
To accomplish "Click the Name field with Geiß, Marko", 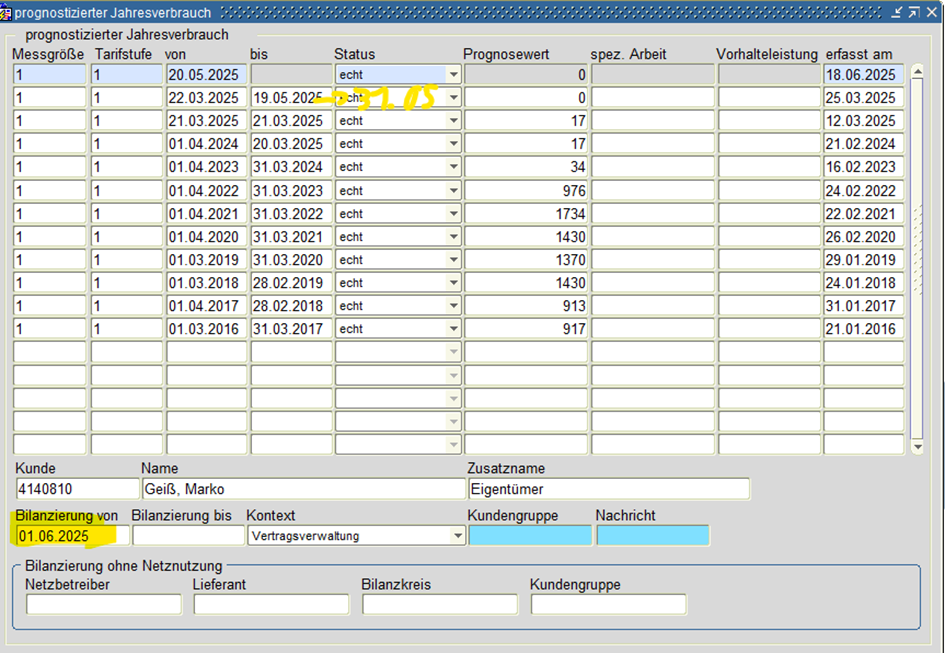I will point(302,489).
